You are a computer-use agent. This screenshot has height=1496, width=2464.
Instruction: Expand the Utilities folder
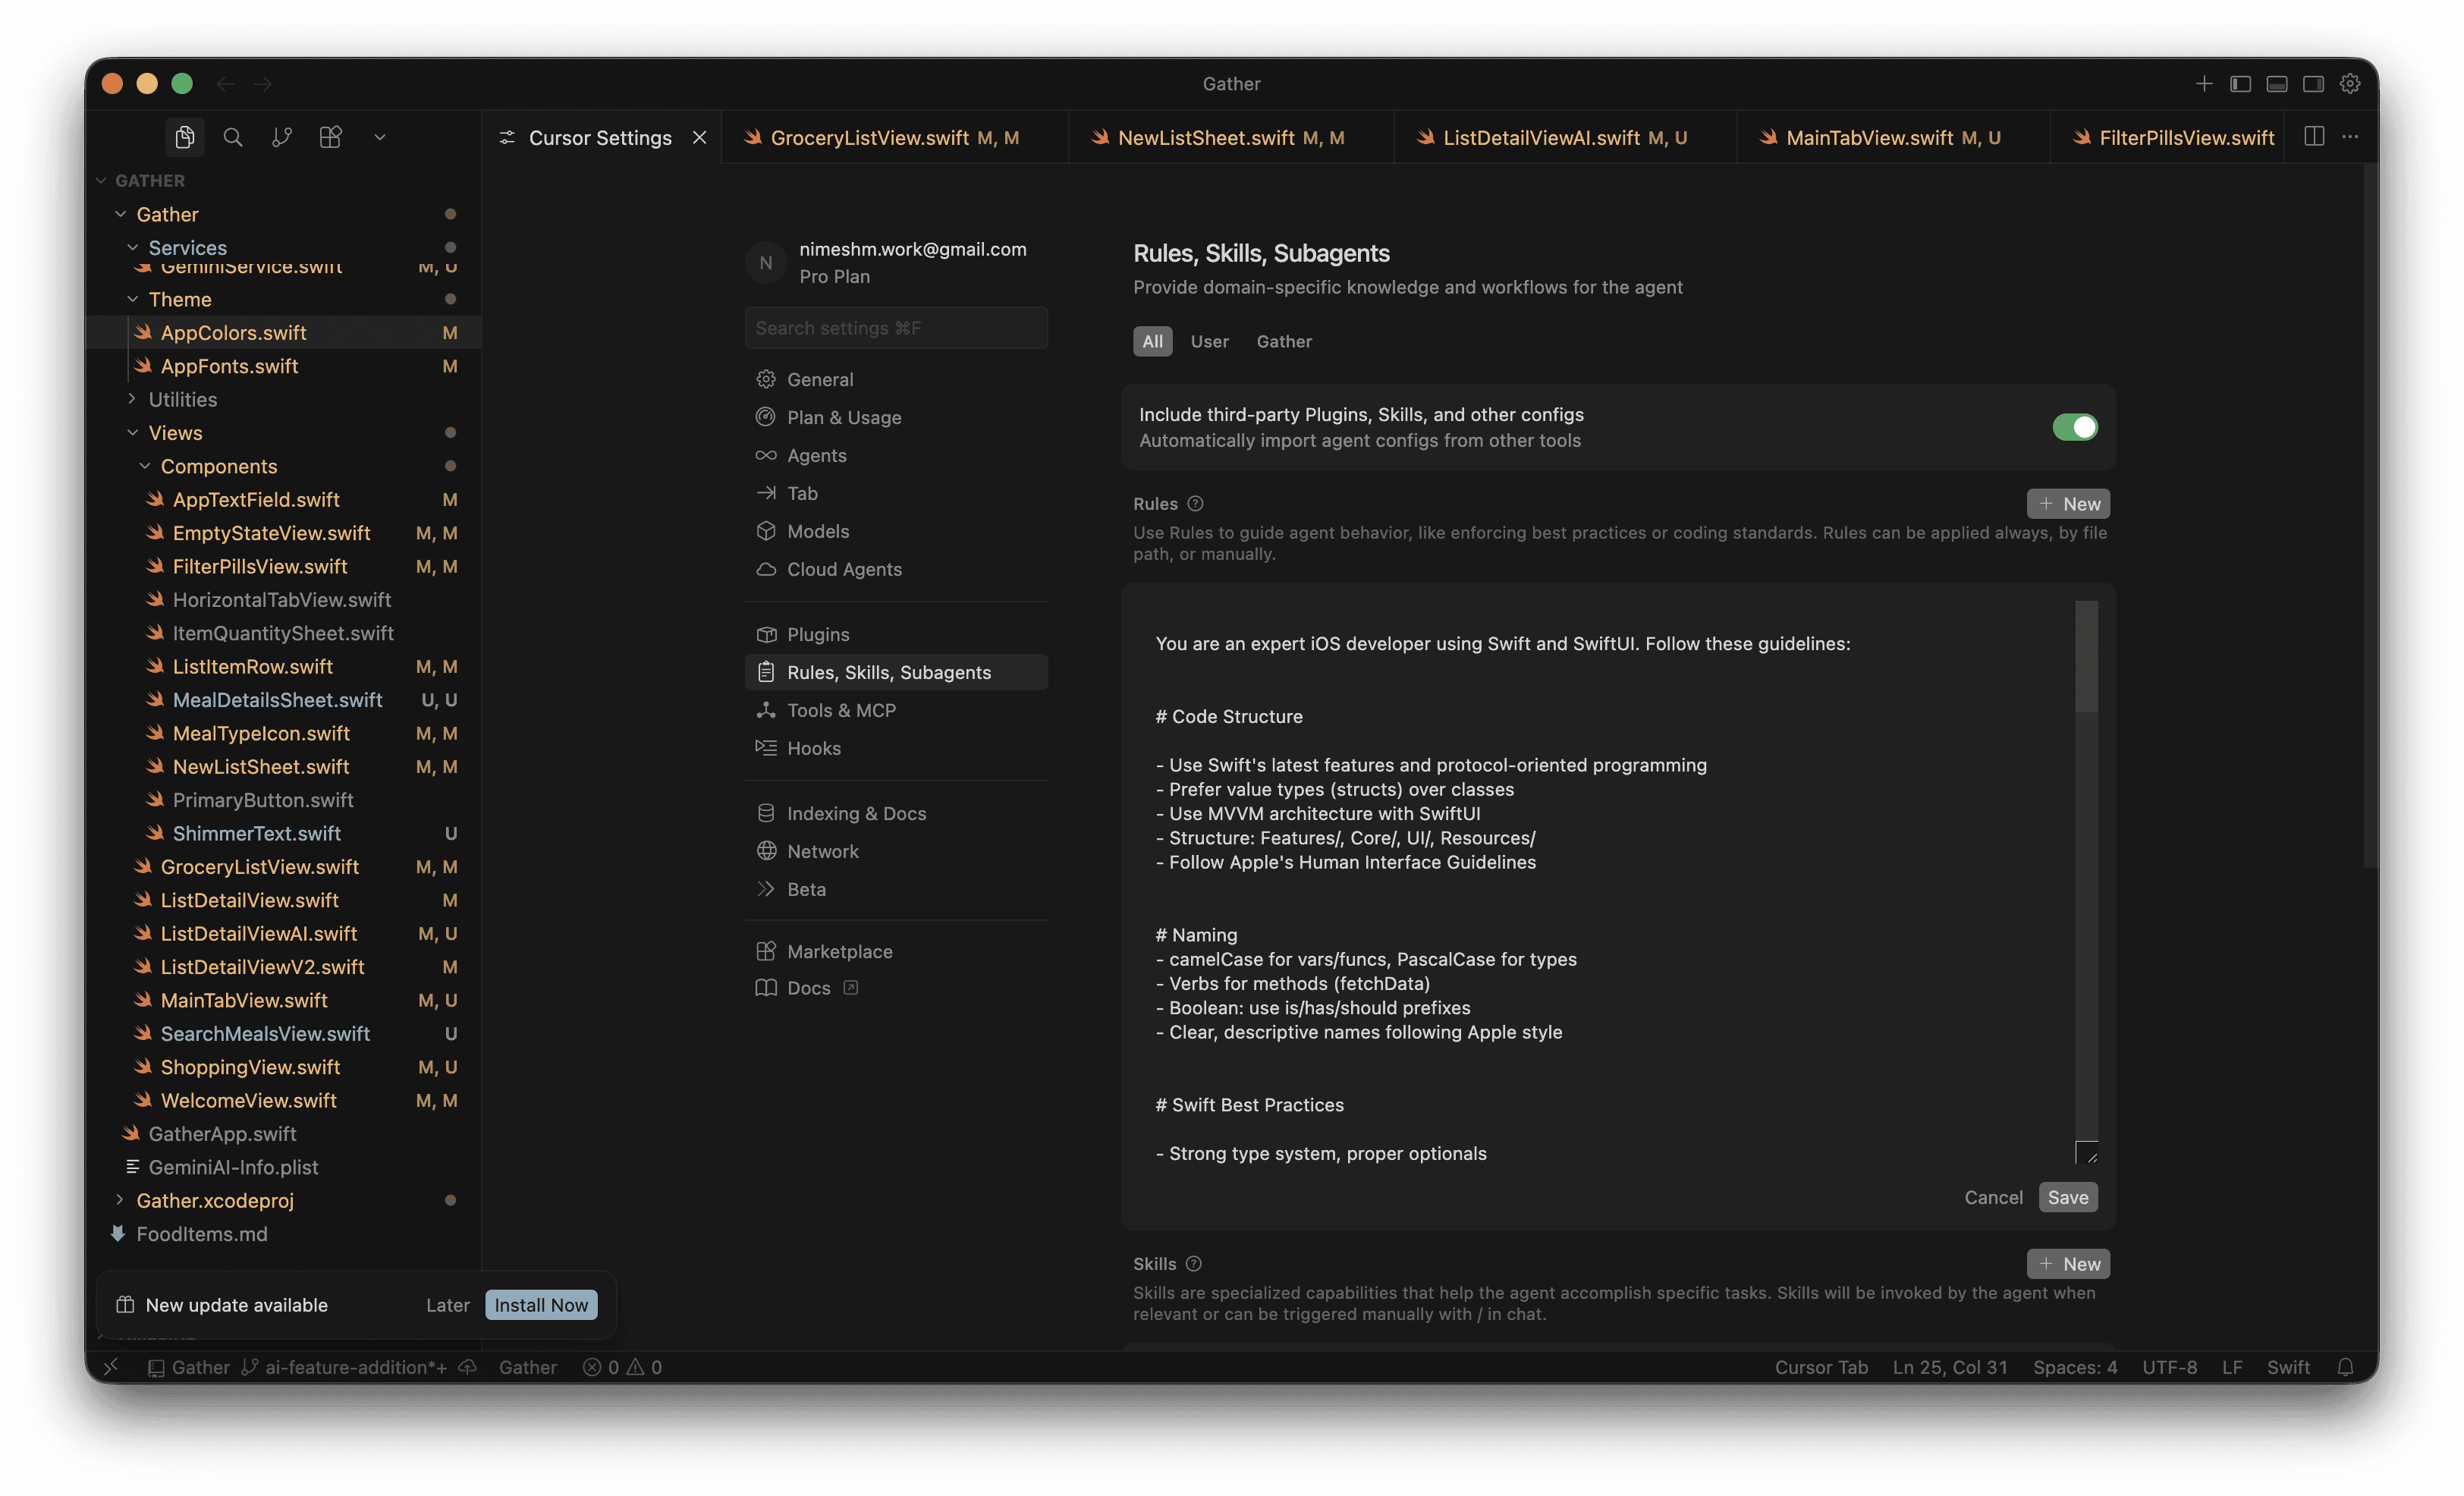182,399
